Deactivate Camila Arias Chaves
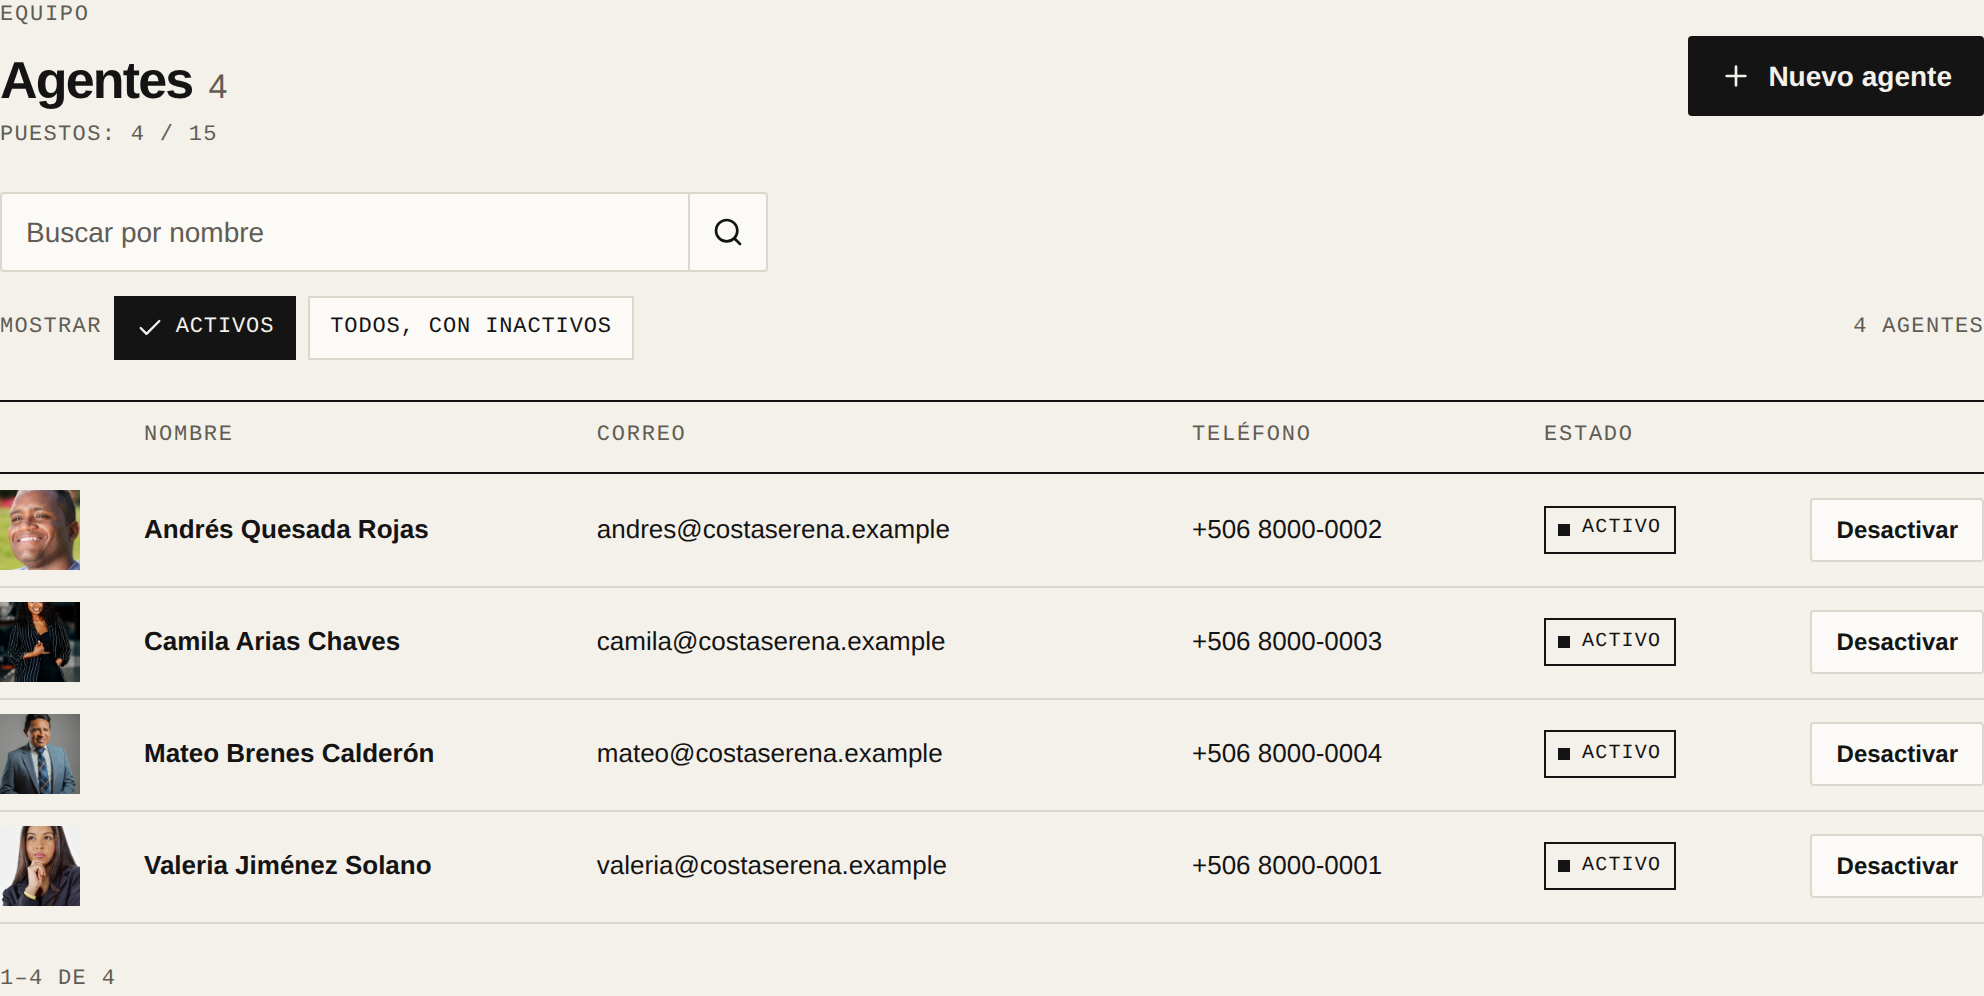The image size is (1984, 996). pyautogui.click(x=1897, y=642)
